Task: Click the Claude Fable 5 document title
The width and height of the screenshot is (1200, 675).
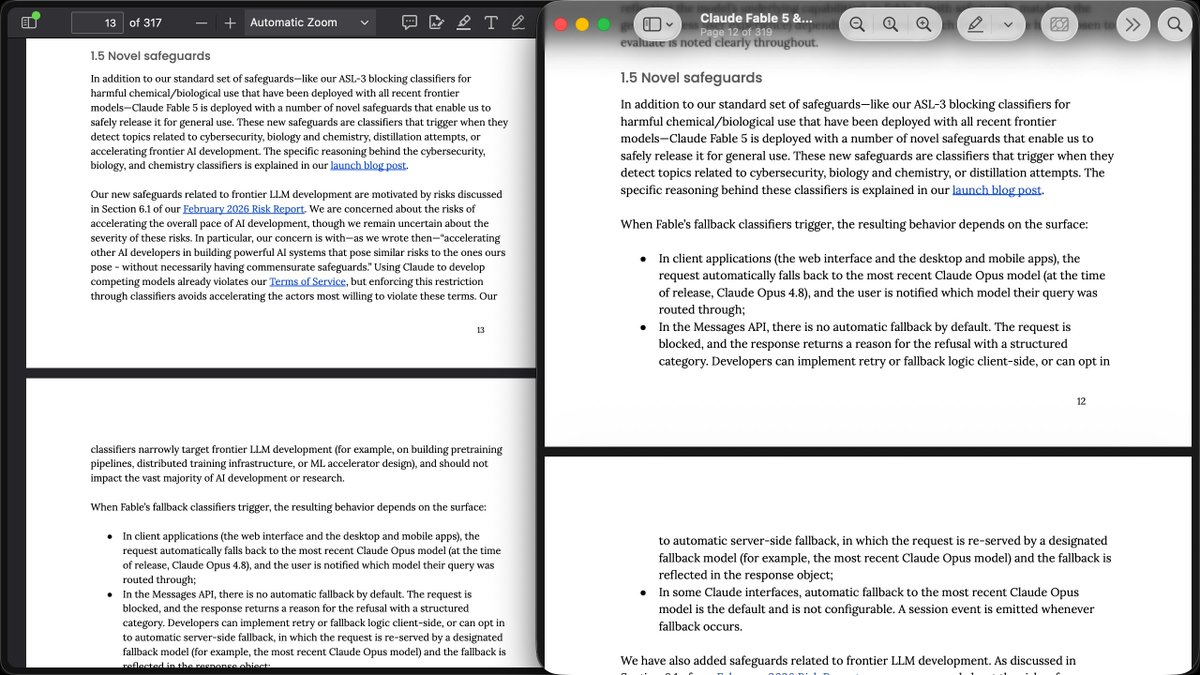Action: [756, 18]
